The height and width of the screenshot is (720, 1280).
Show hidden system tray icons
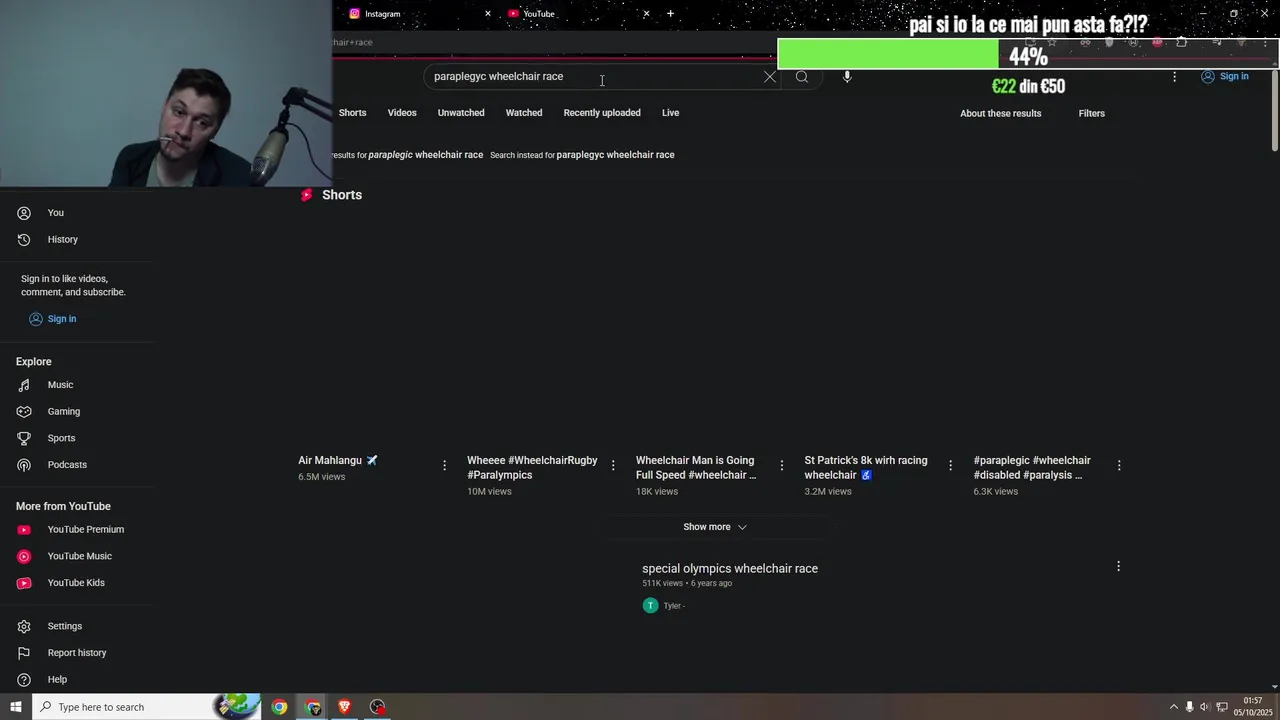1174,707
